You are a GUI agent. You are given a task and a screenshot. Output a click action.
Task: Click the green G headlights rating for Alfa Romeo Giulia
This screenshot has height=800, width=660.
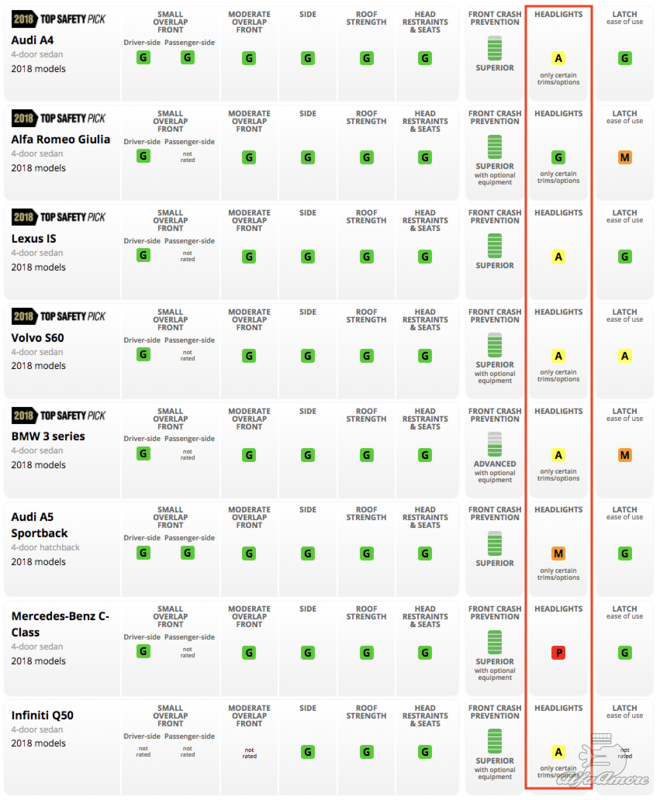pos(558,157)
